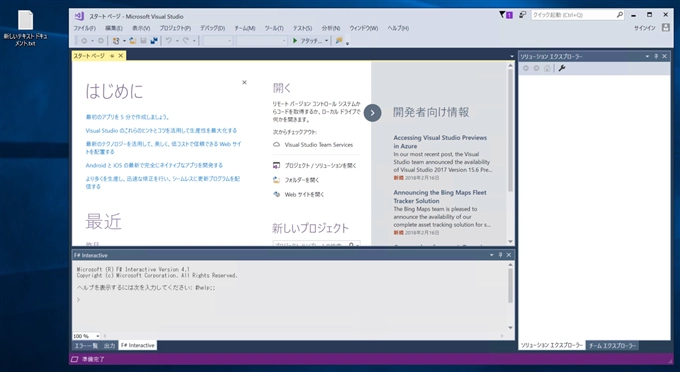Viewport: 680px width, 372px height.
Task: Click the Navigate Backward toolbar icon
Action: tap(84, 41)
